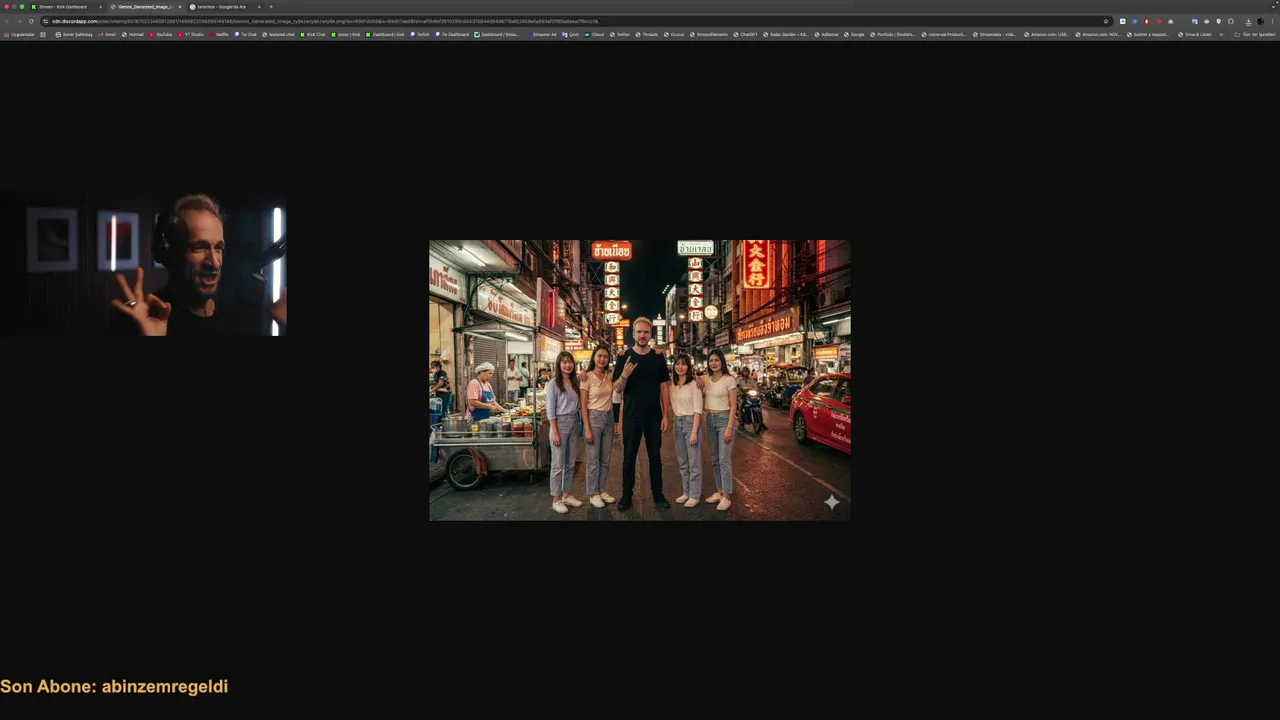Open the Portfolio Shutterstock bookmark
Screen dimensions: 1280x720
892,34
